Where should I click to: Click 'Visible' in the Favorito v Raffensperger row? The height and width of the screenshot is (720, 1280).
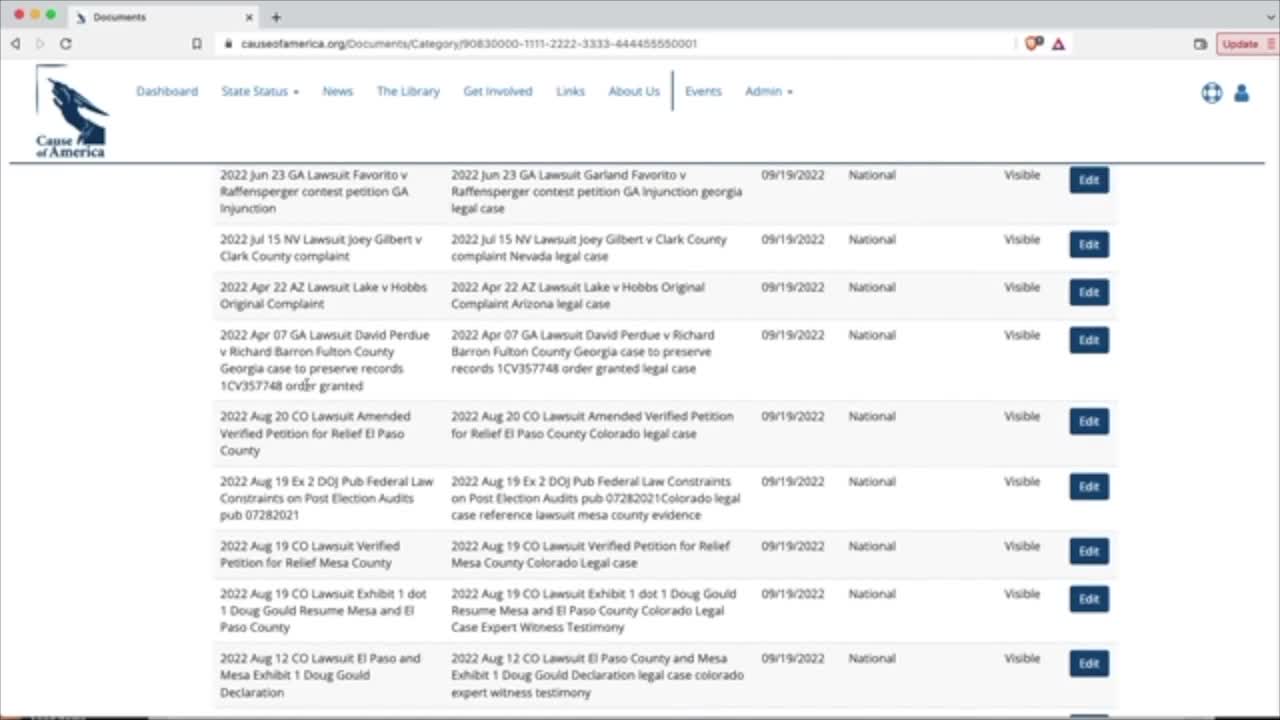point(1022,175)
